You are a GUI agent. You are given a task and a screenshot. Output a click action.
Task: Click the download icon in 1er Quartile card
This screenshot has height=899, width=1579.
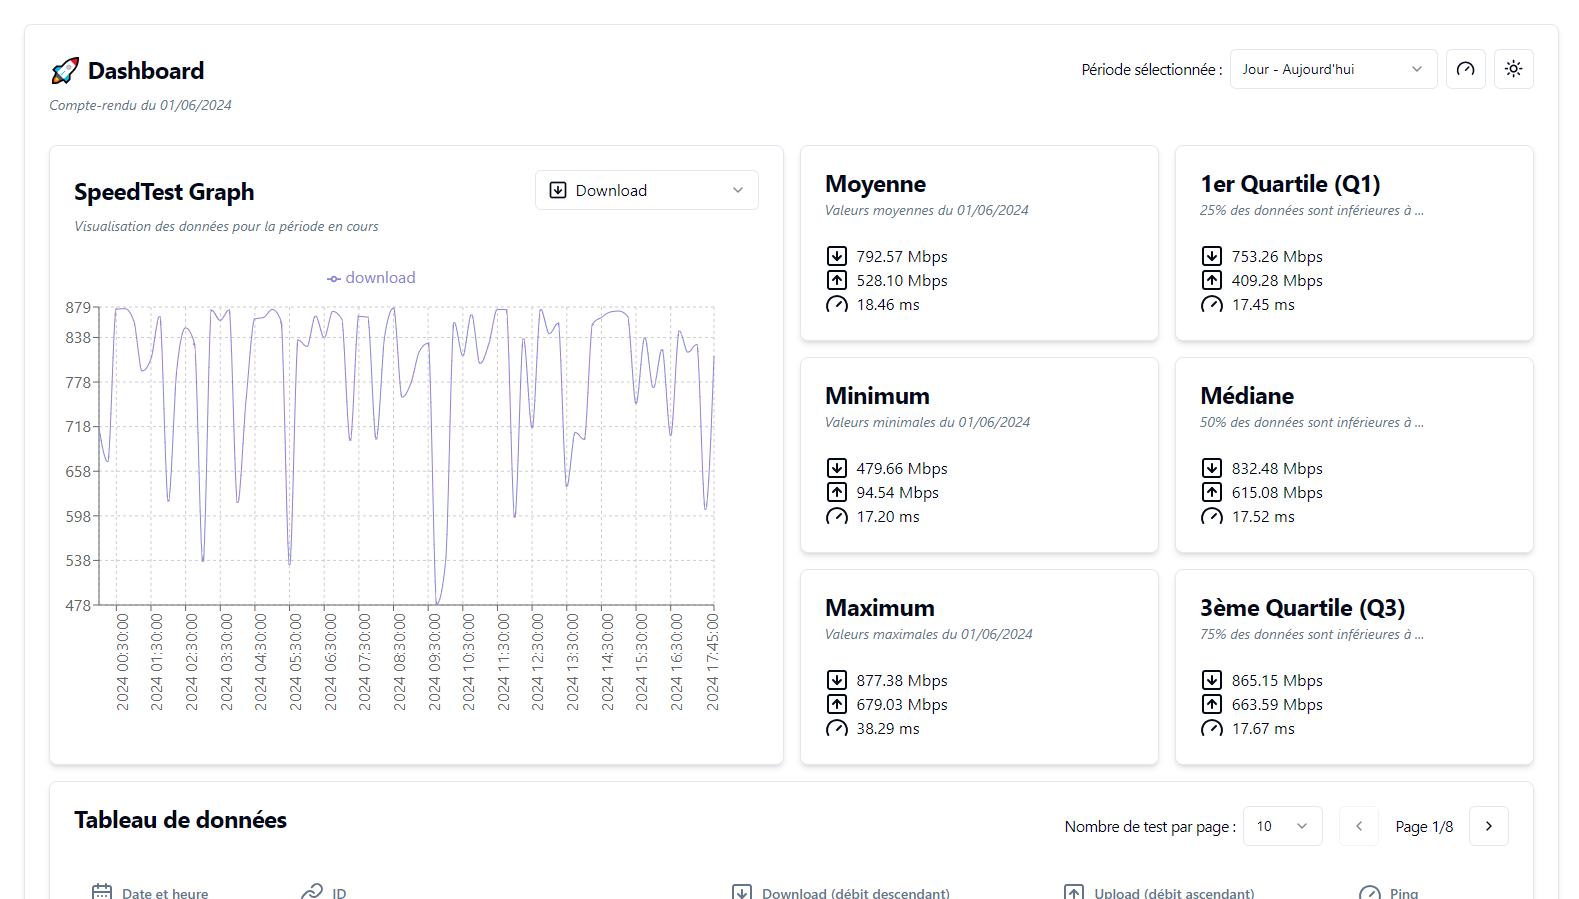tap(1212, 256)
